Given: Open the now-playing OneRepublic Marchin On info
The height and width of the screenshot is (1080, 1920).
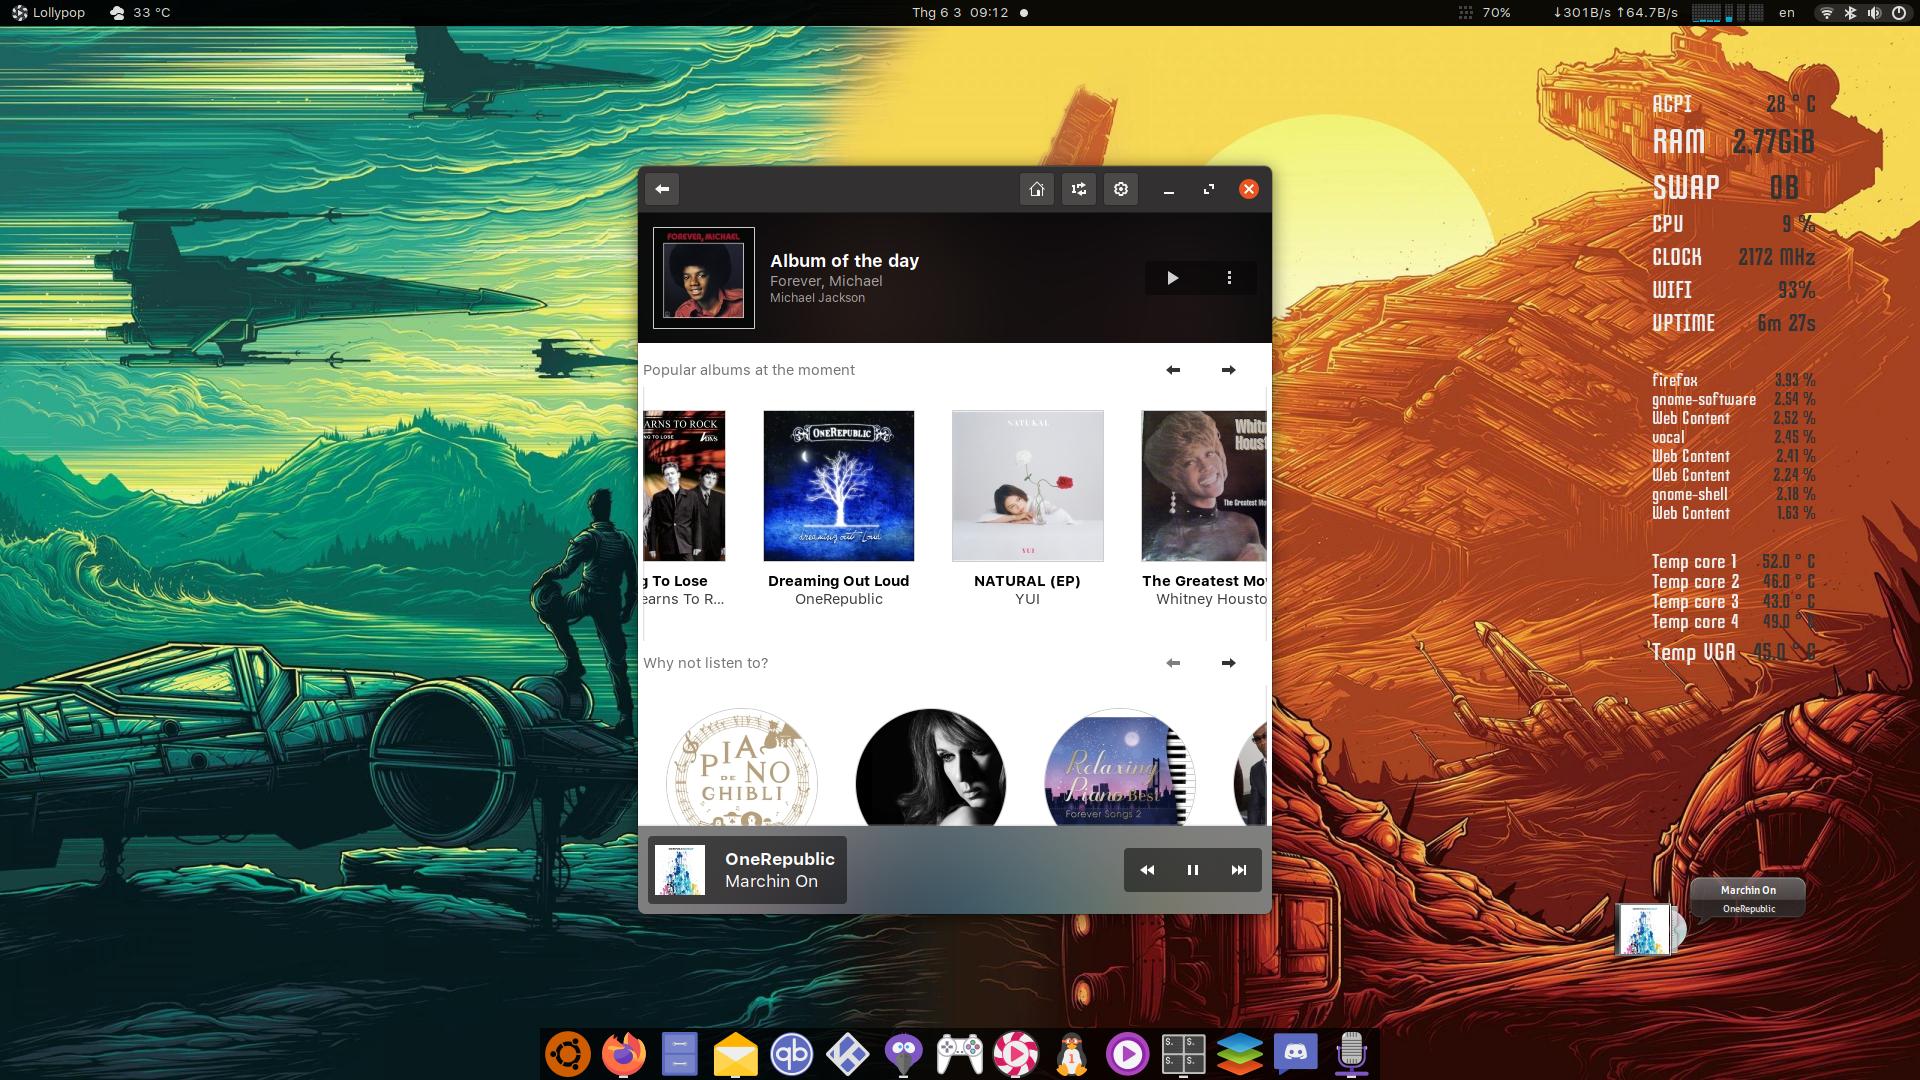Looking at the screenshot, I should point(747,870).
